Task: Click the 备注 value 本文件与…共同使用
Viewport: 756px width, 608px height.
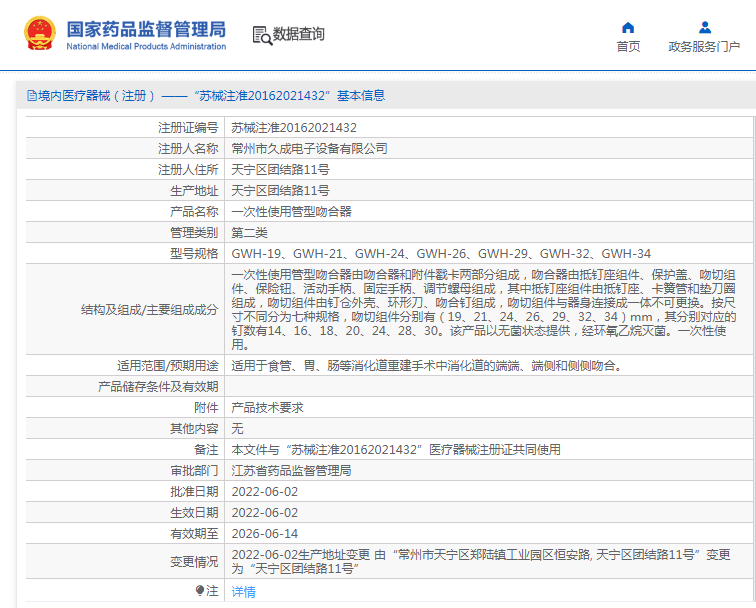Action: click(x=396, y=449)
